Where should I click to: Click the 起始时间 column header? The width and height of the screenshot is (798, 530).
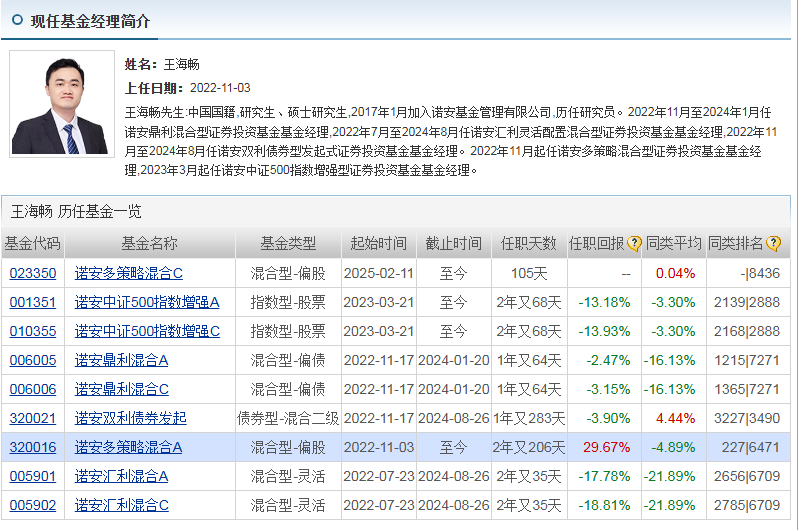tap(379, 243)
